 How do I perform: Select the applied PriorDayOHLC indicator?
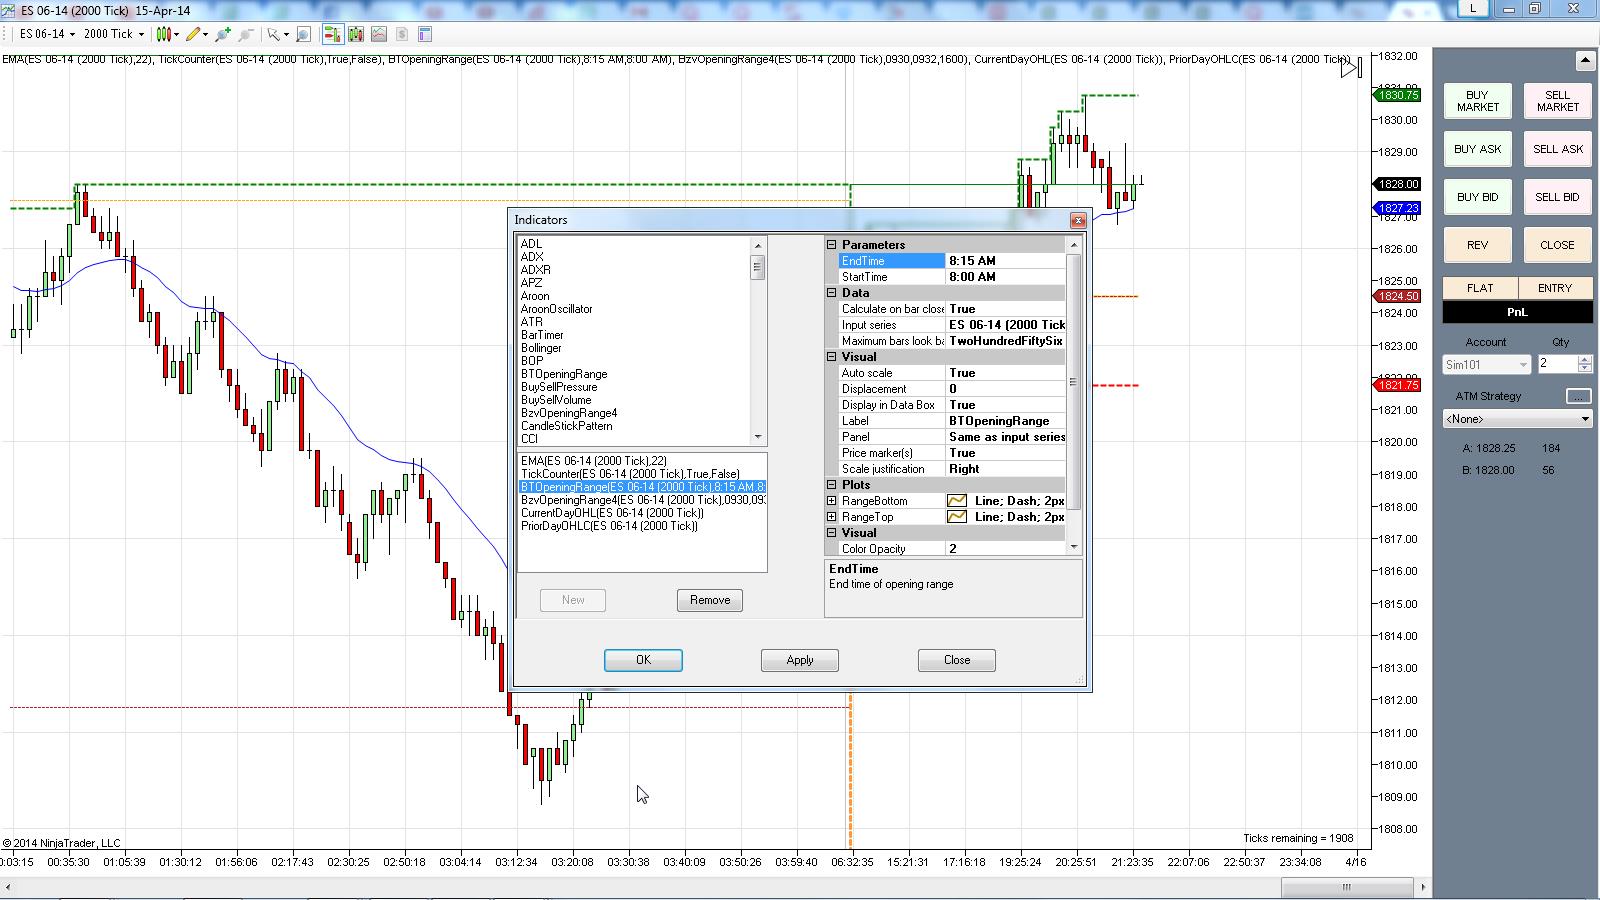(x=609, y=526)
